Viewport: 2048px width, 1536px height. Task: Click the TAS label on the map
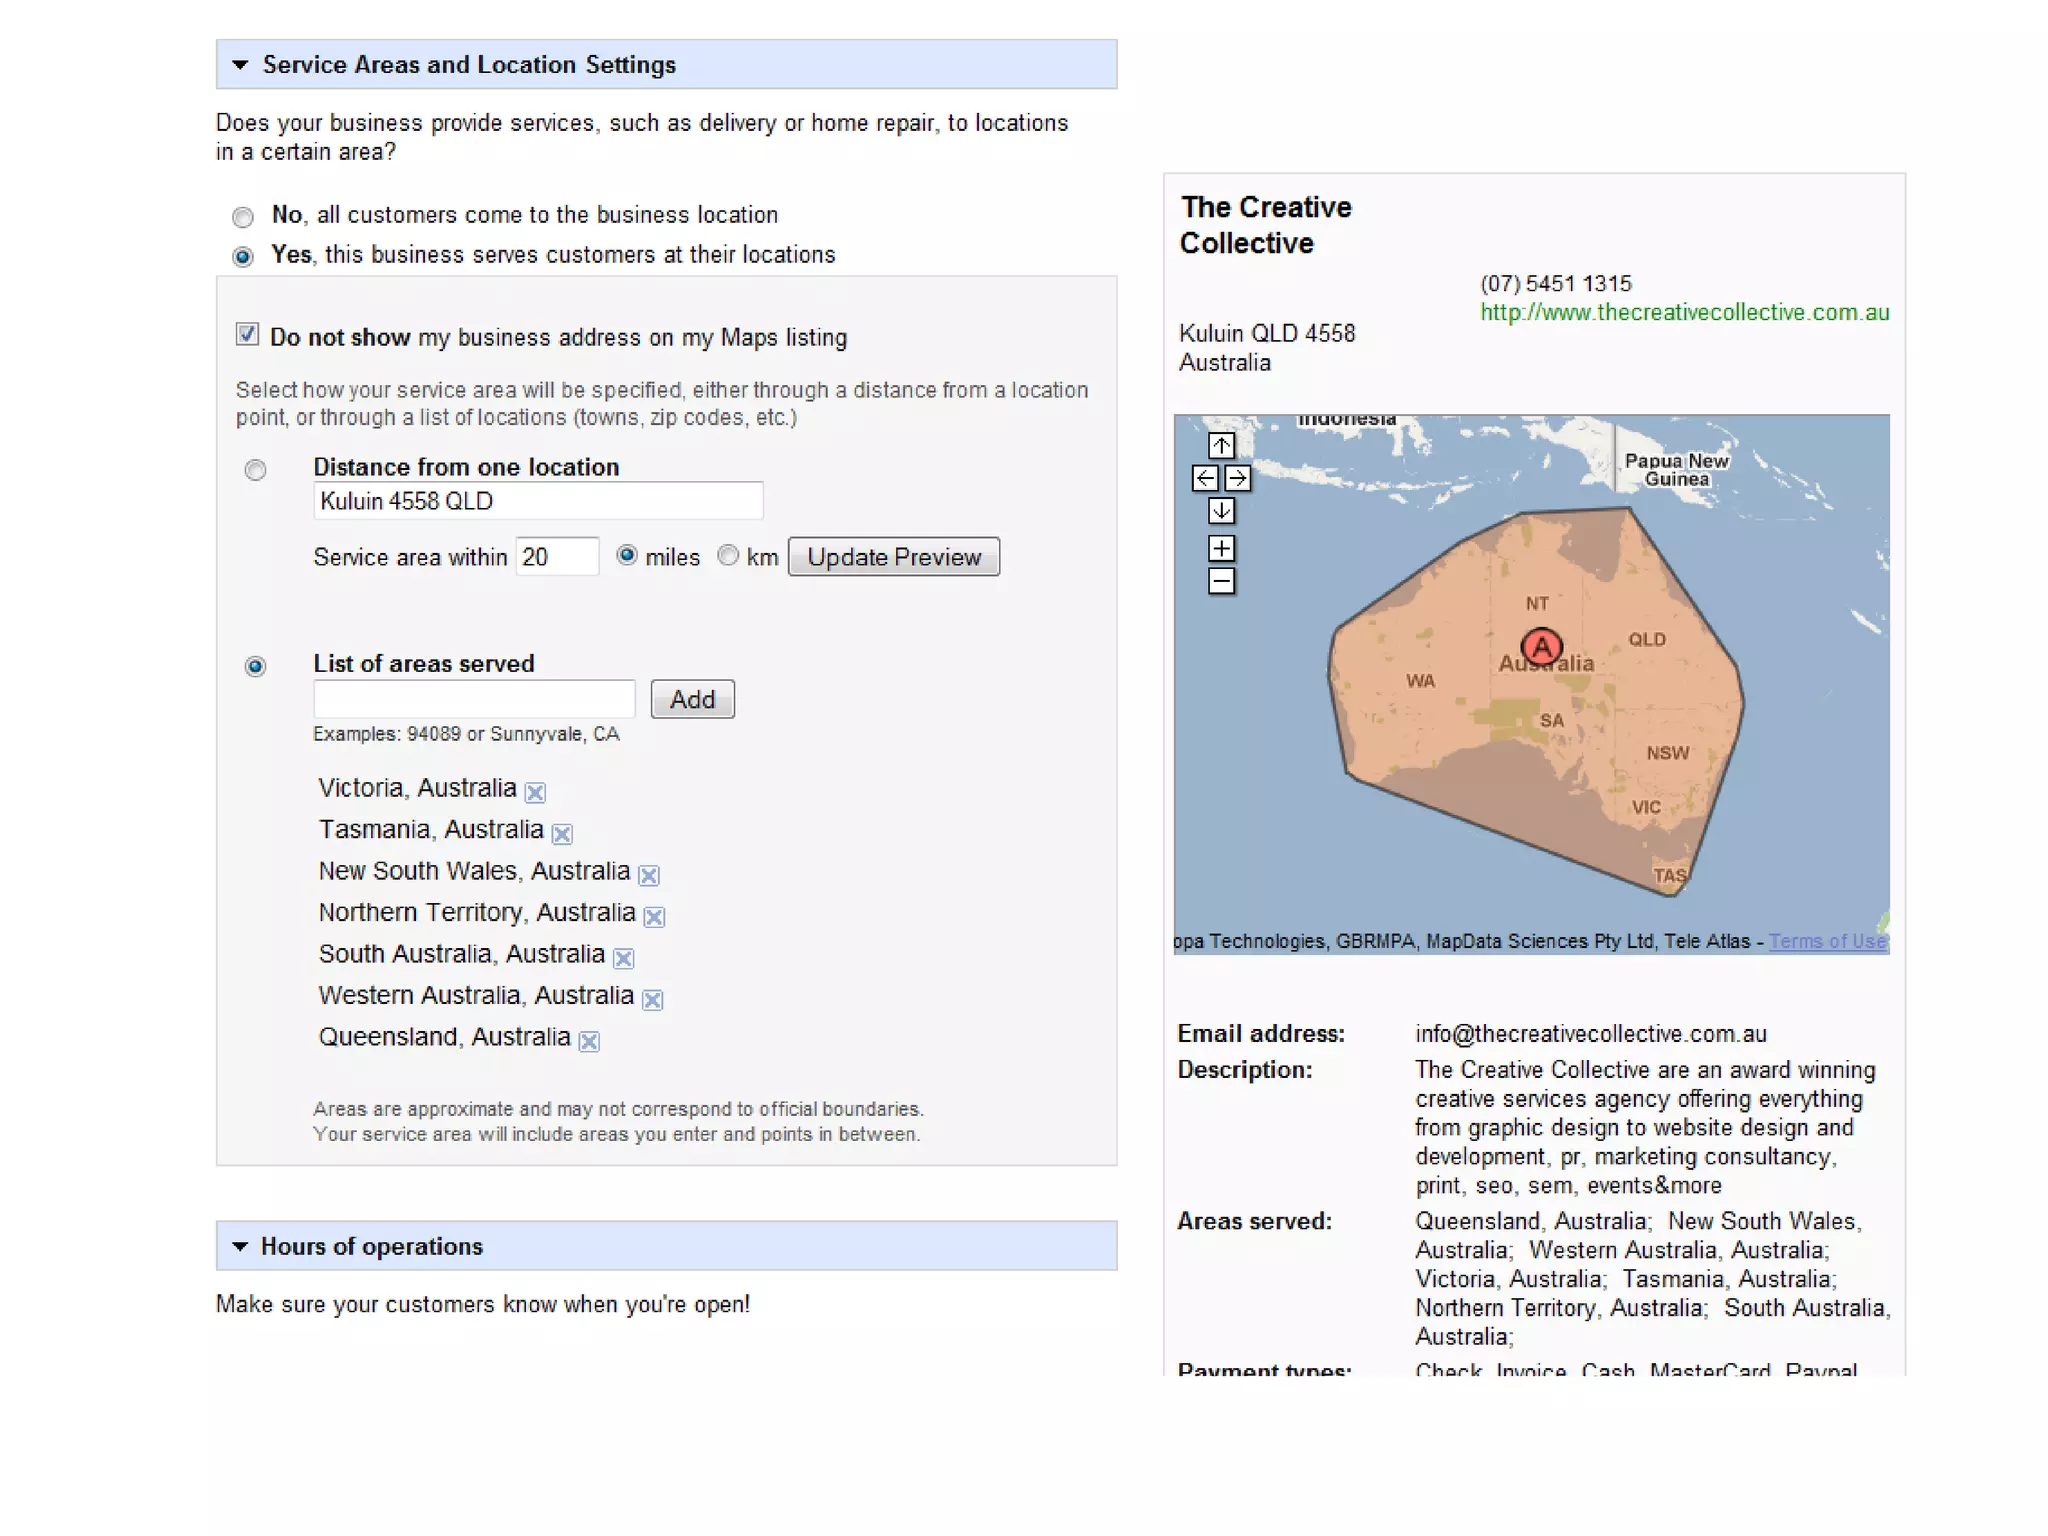click(x=1669, y=876)
